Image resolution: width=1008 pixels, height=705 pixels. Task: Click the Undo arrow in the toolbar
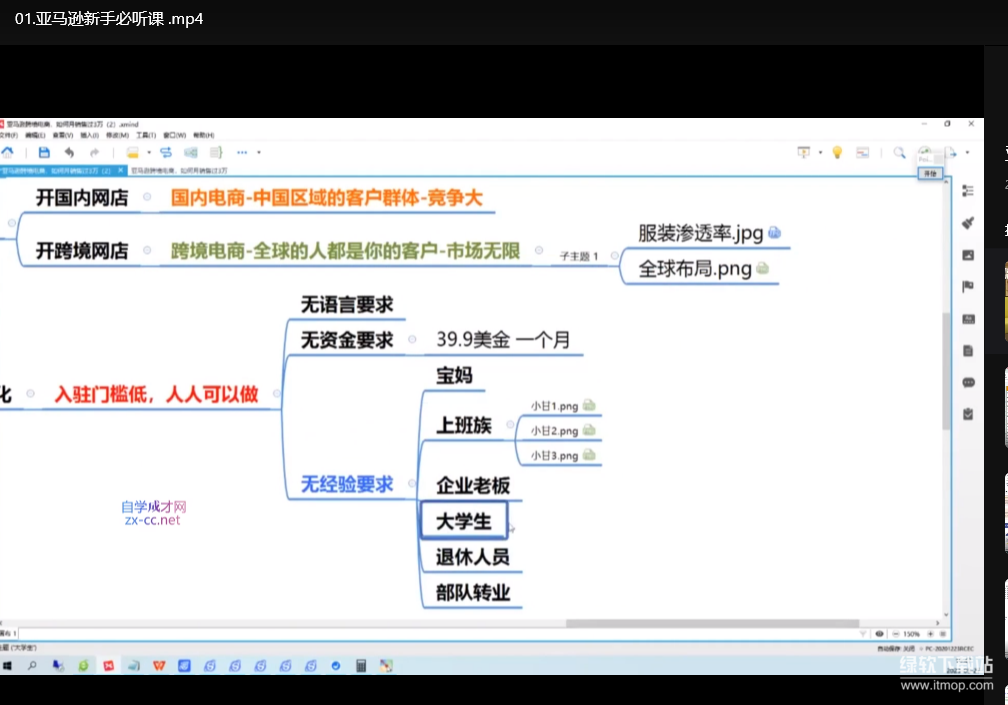tap(69, 153)
